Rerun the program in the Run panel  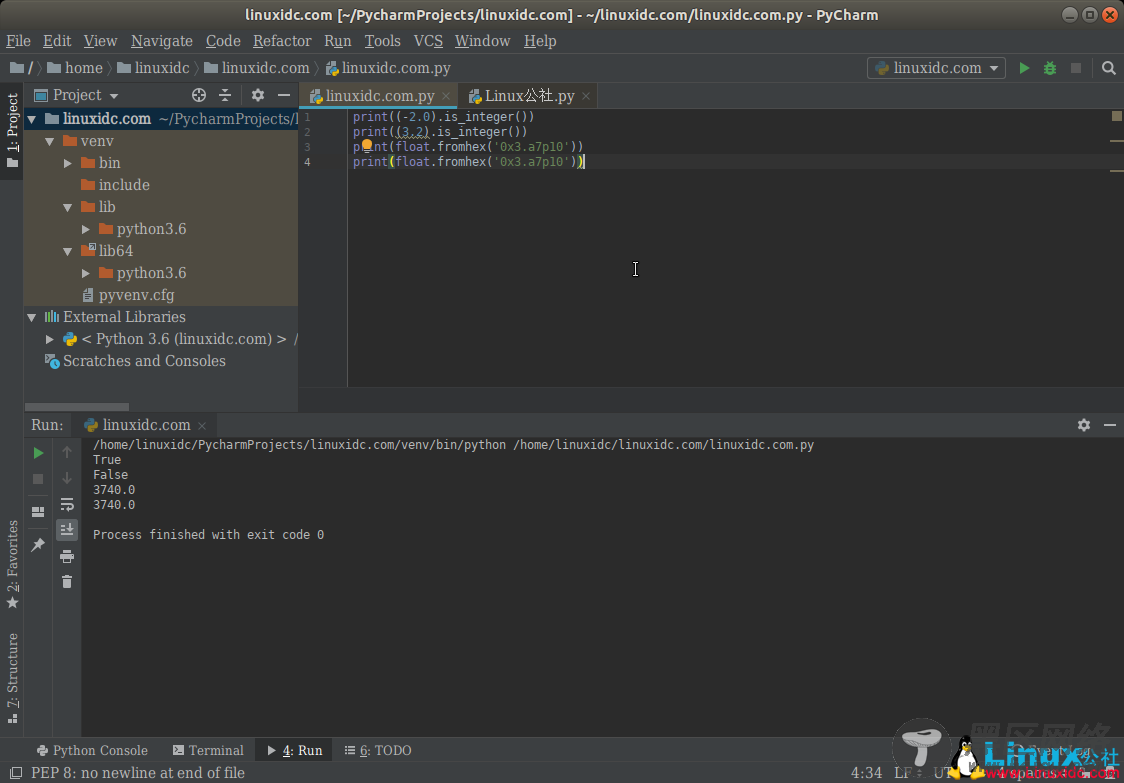click(x=39, y=453)
